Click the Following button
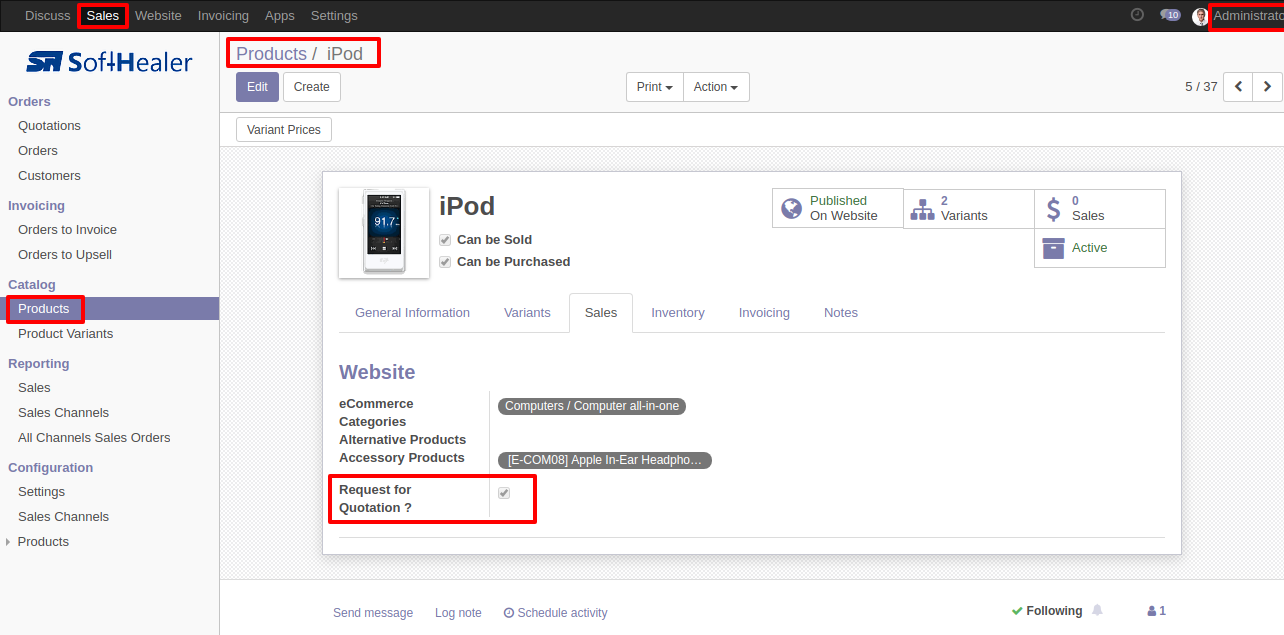Image resolution: width=1284 pixels, height=635 pixels. click(1047, 611)
